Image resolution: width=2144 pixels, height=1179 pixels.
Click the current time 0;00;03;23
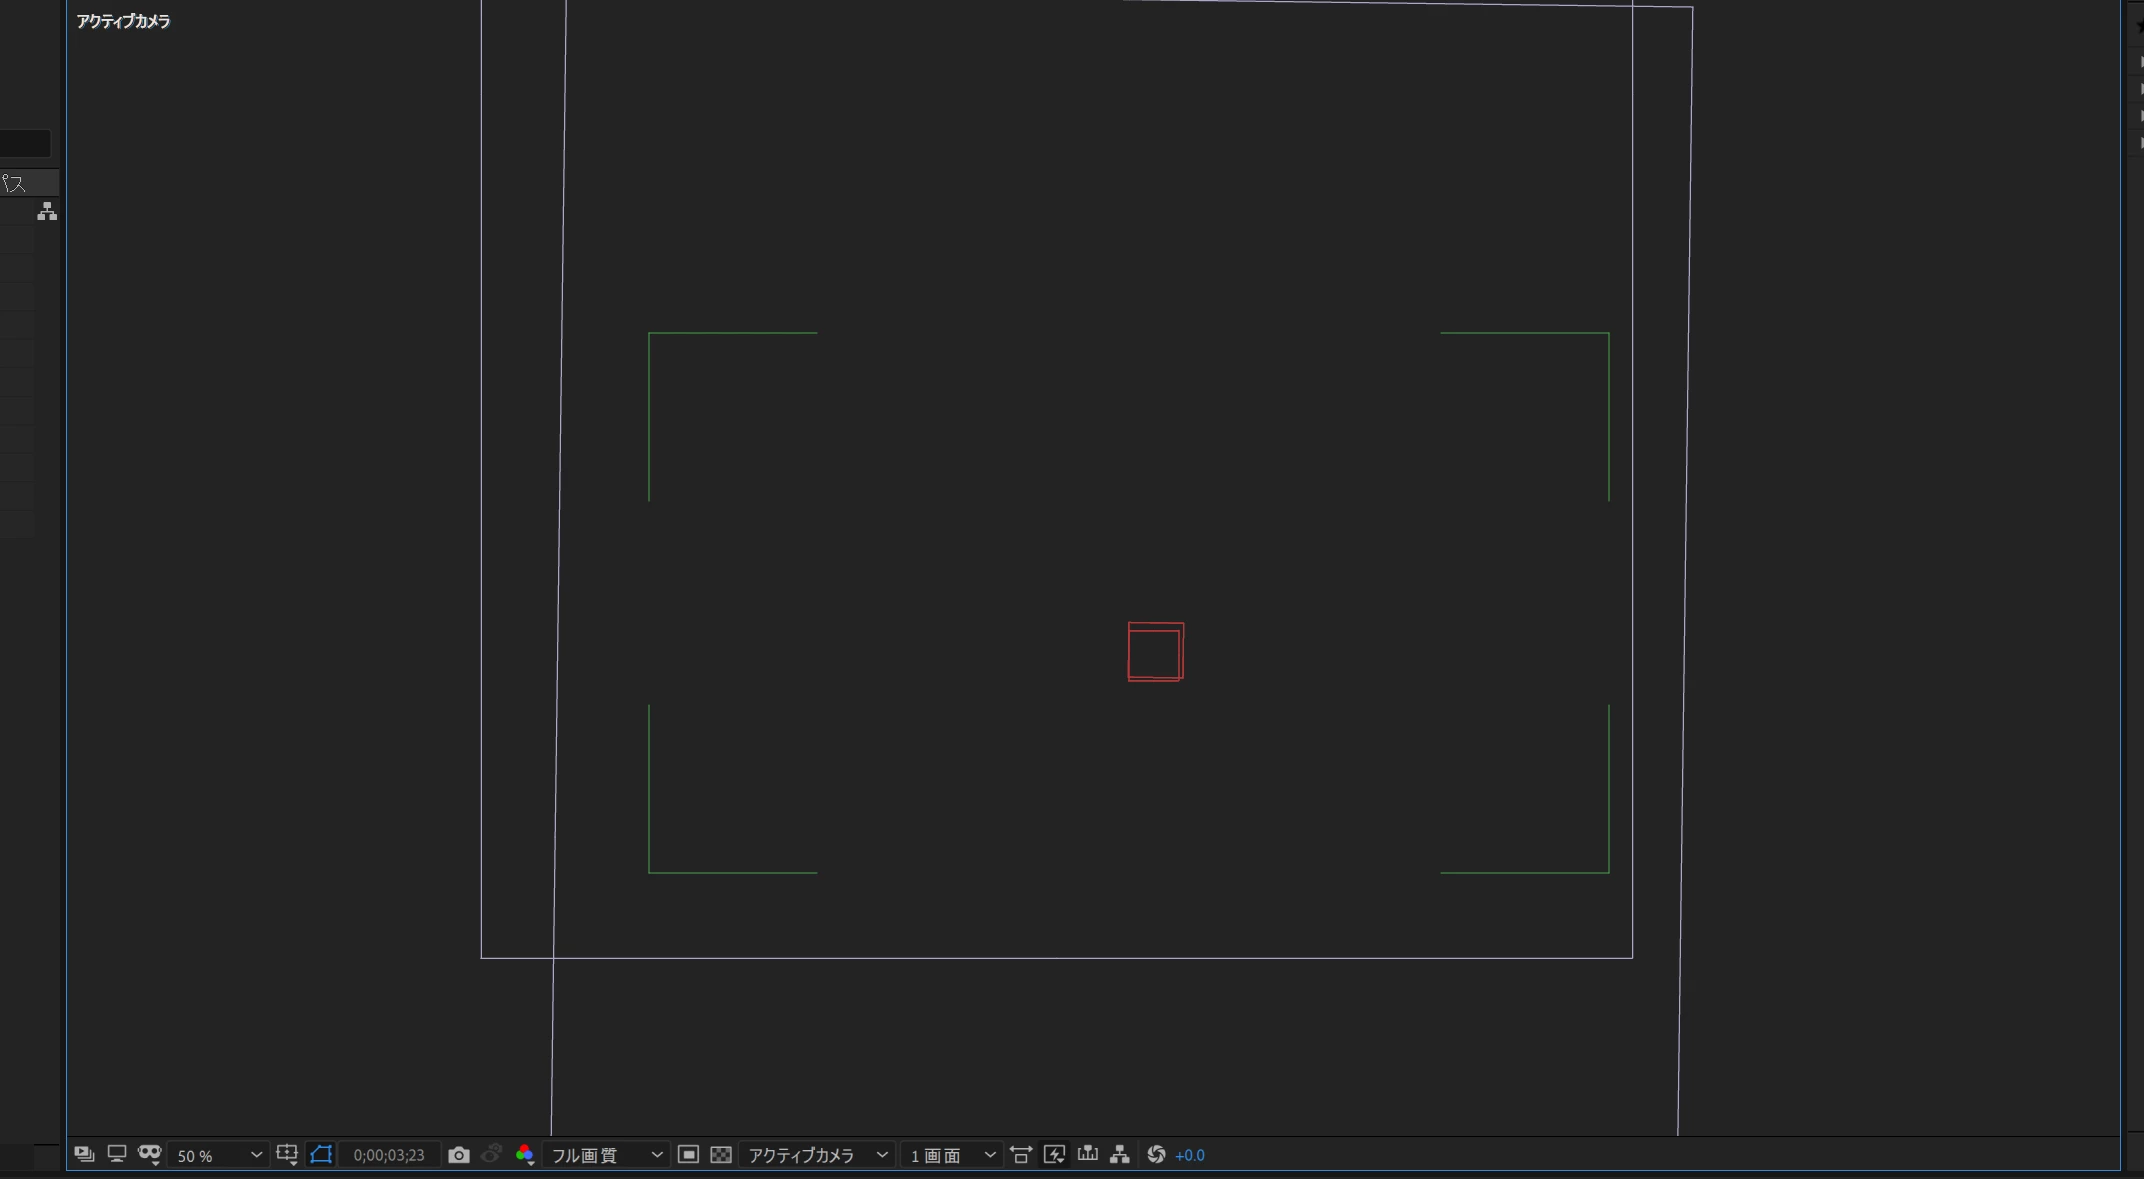(x=389, y=1155)
